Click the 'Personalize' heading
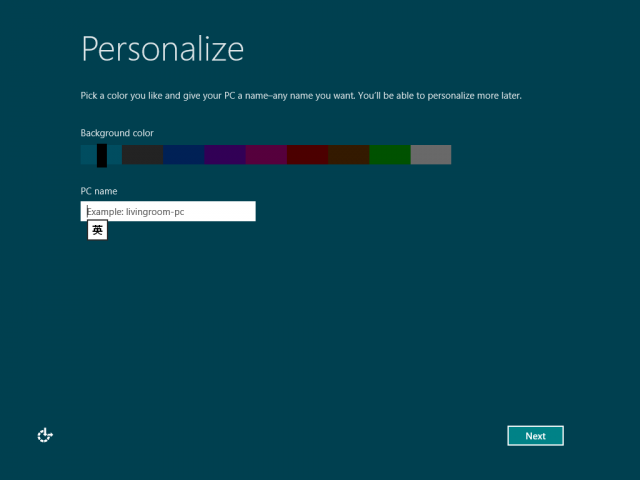Image resolution: width=640 pixels, height=480 pixels. [x=162, y=49]
